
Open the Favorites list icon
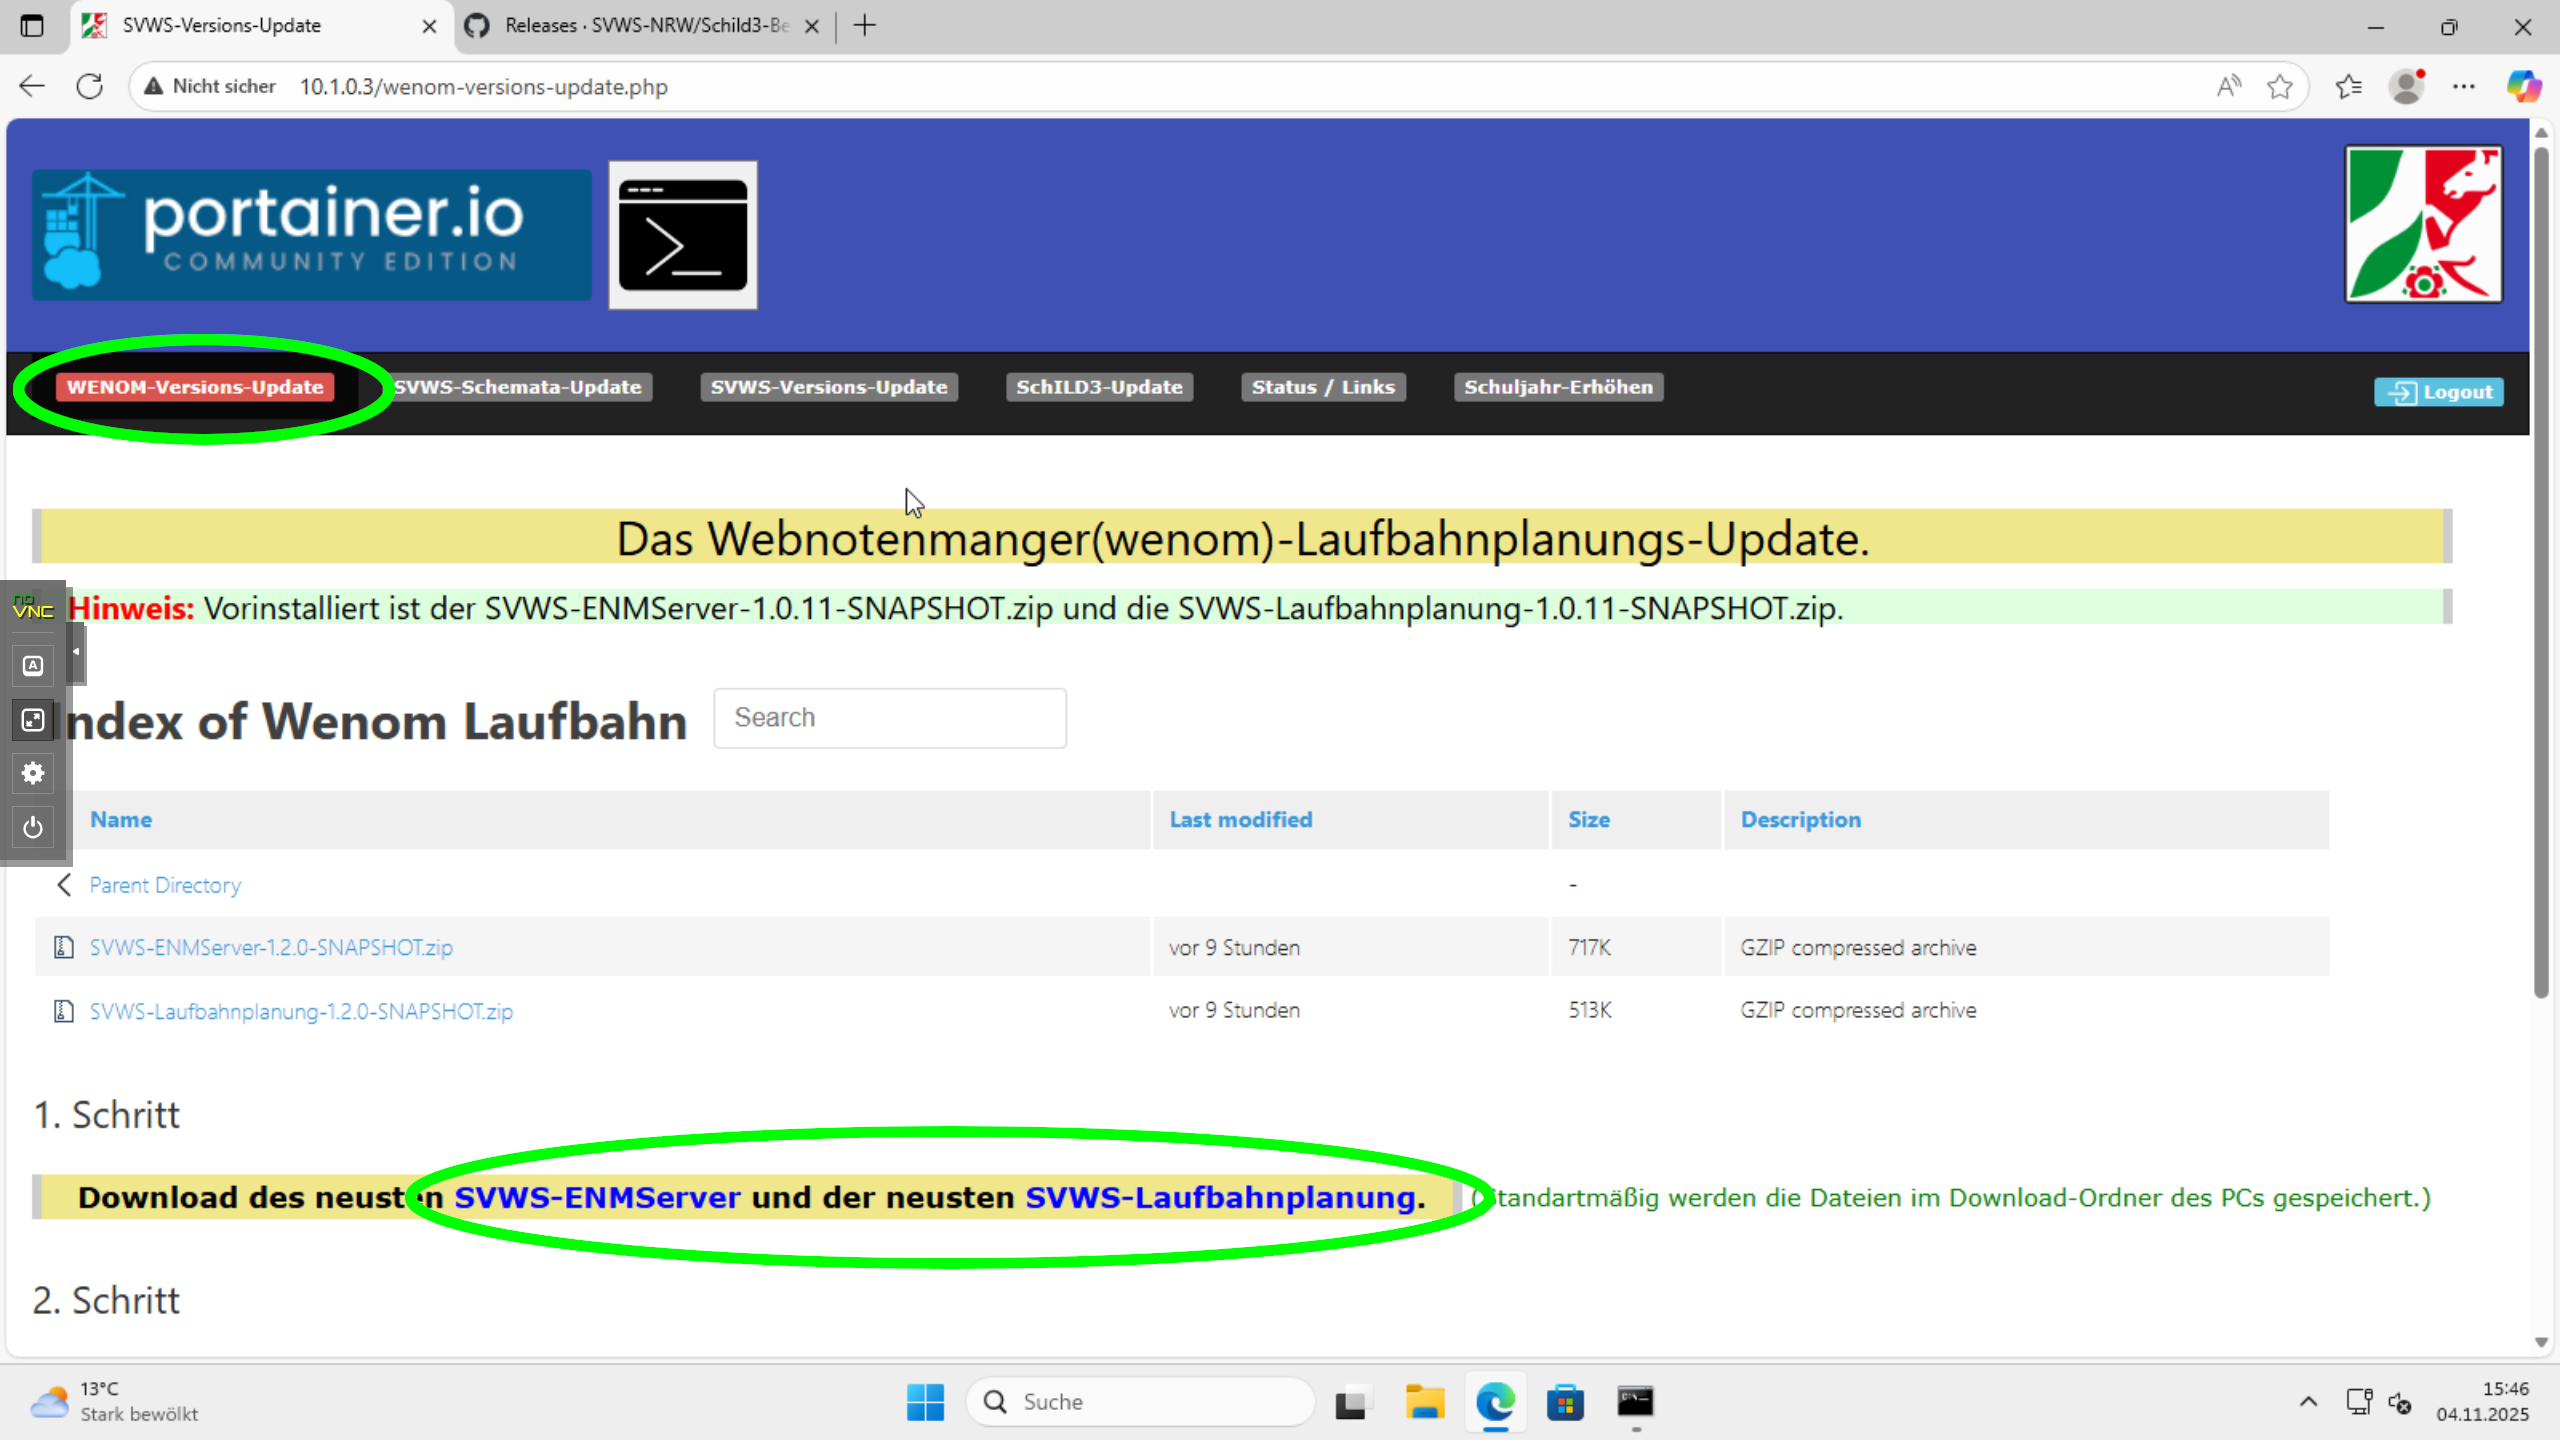(2349, 87)
